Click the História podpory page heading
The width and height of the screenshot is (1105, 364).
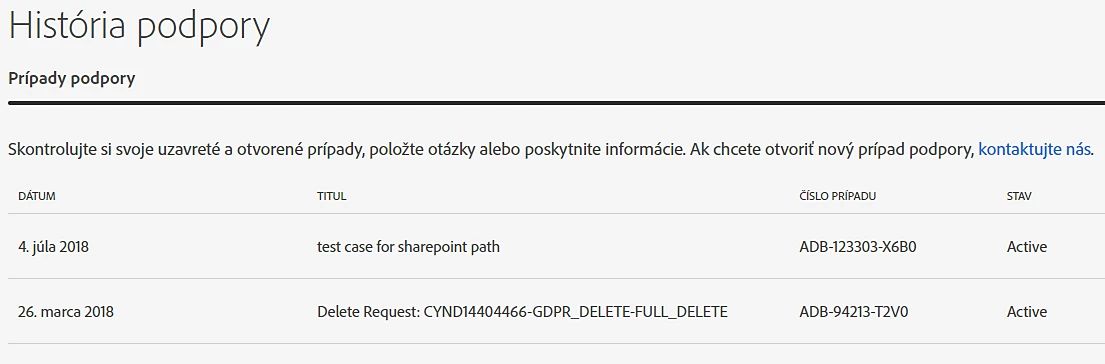pos(140,28)
